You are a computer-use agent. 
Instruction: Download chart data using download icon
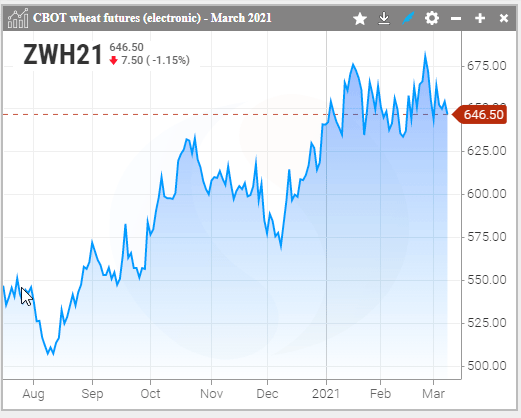click(x=384, y=18)
